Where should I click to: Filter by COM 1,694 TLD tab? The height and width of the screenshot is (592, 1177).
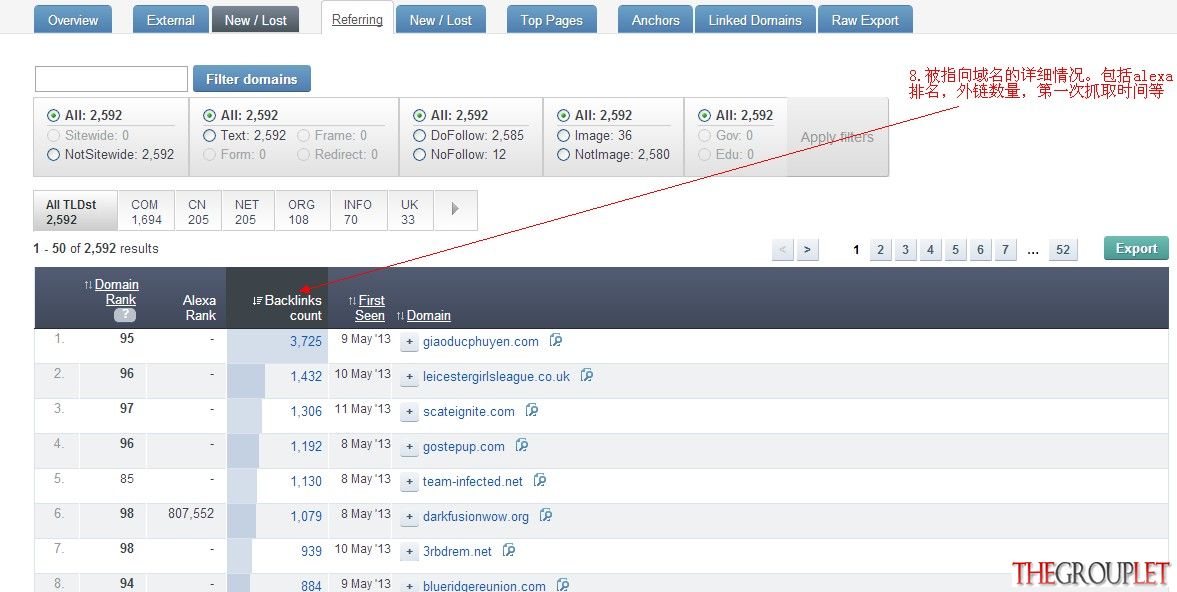tap(146, 212)
